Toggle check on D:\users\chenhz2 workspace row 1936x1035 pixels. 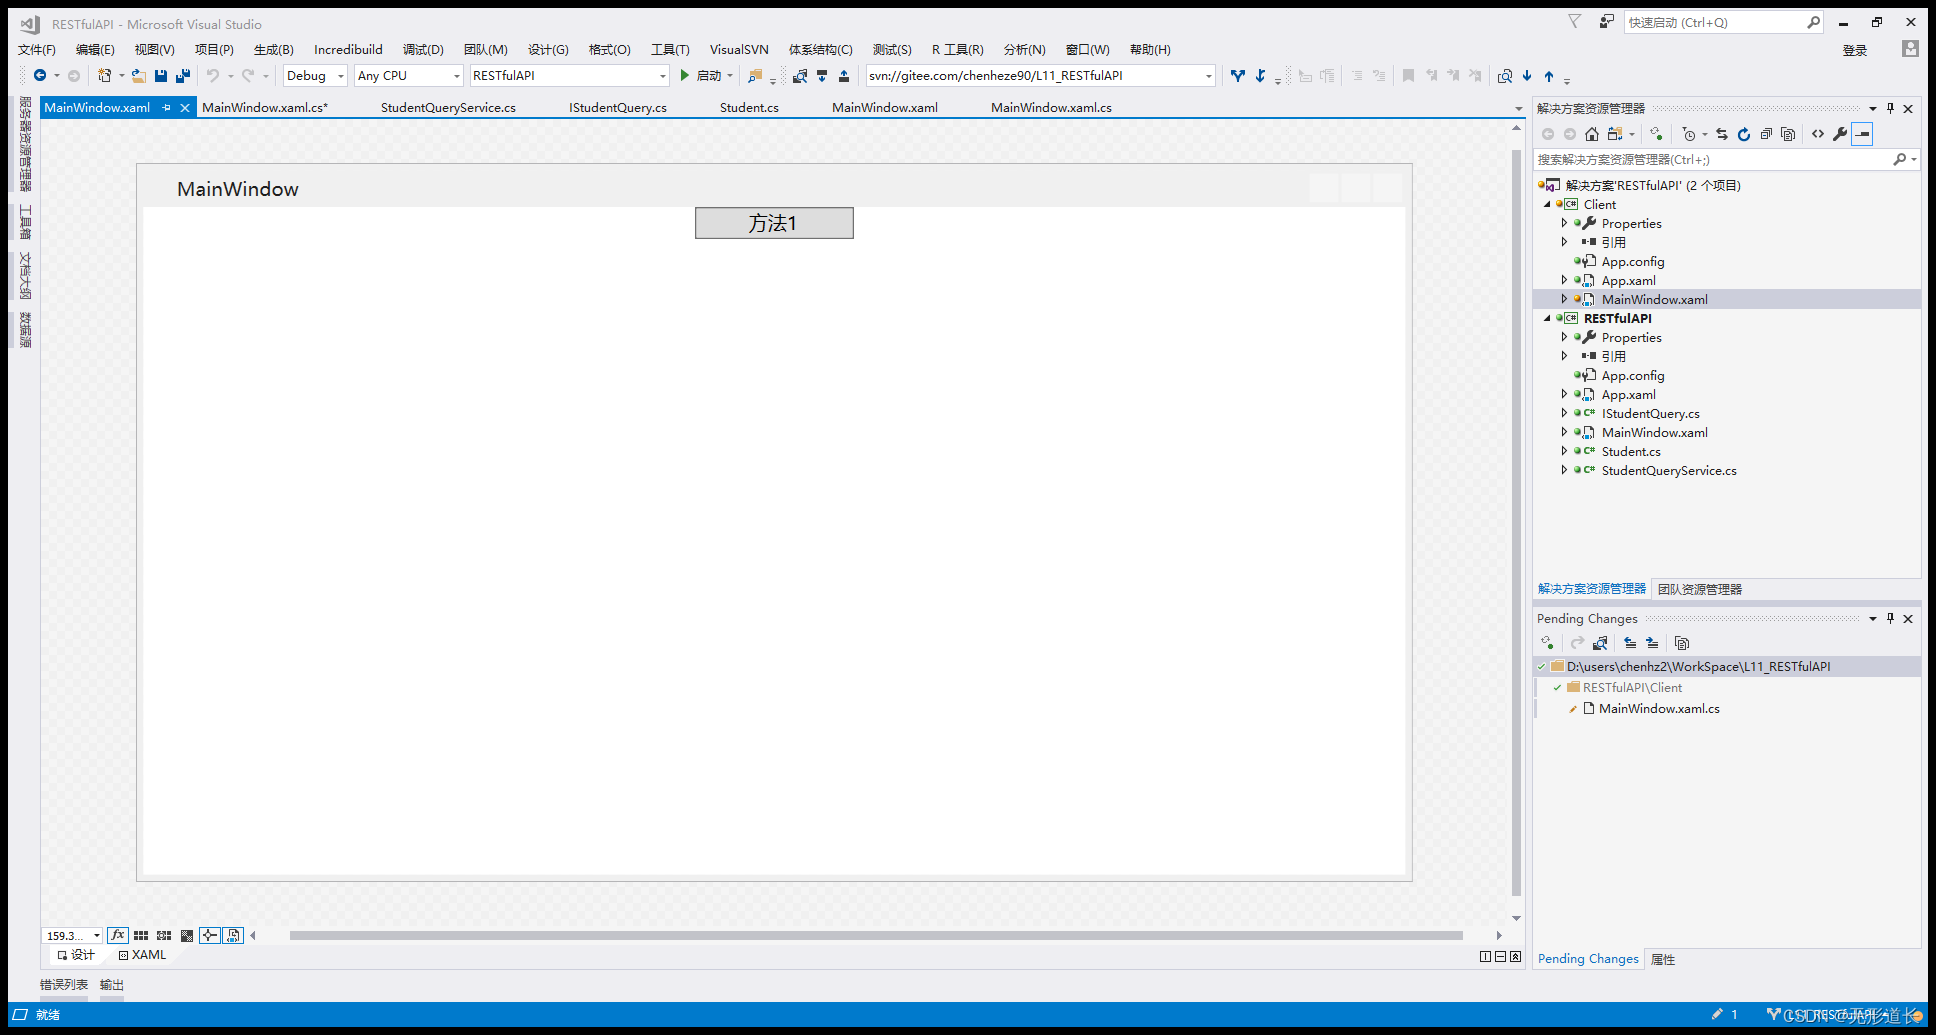tap(1542, 667)
